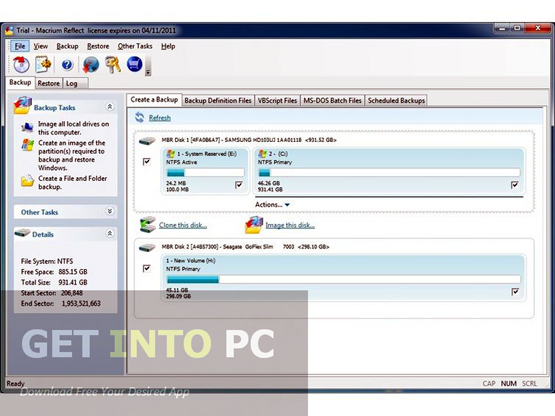Click the C partition usage bar
This screenshot has width=555, height=416.
tap(389, 173)
